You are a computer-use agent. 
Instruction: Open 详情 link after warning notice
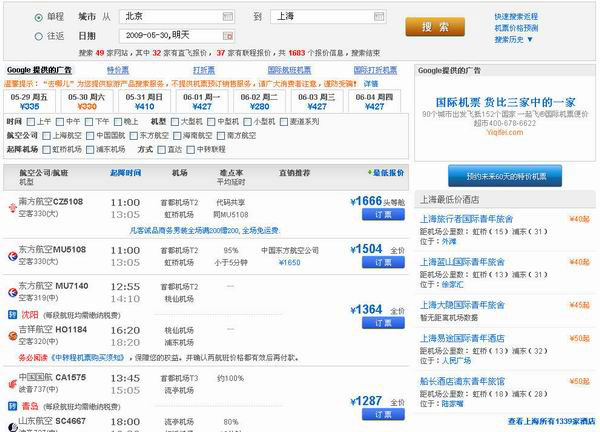(x=370, y=83)
